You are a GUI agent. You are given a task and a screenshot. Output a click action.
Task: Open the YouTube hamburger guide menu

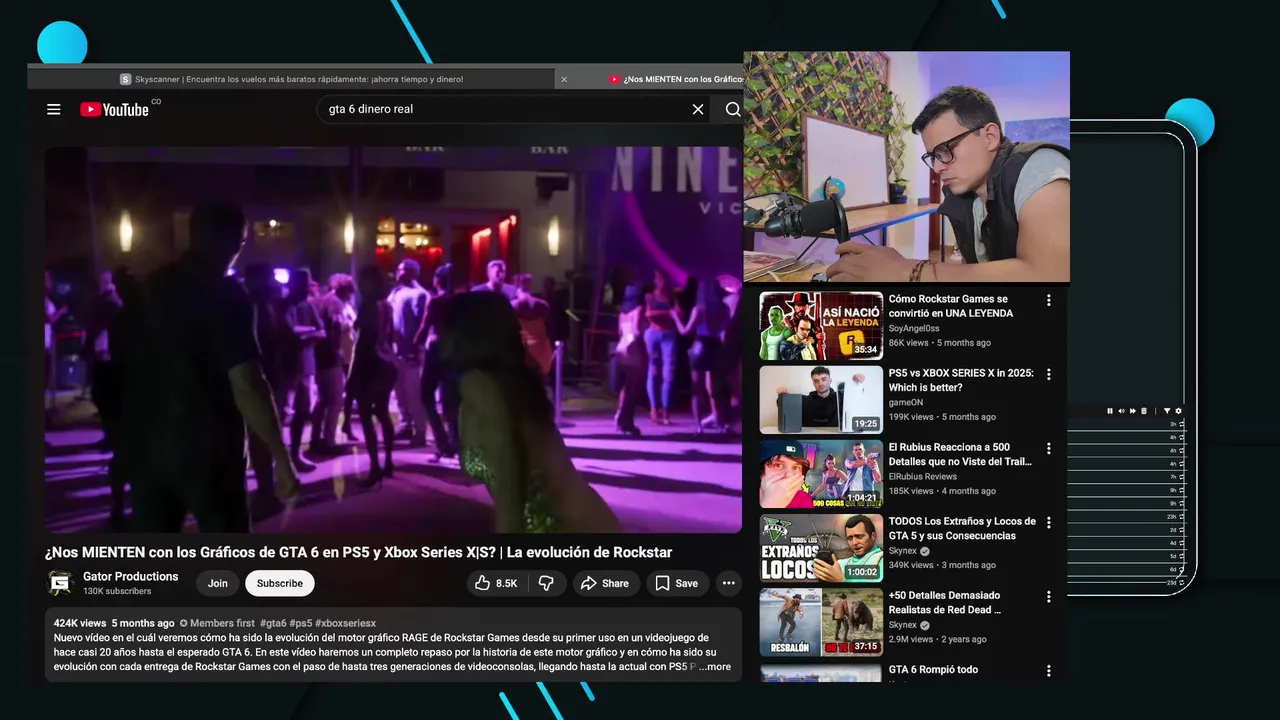54,109
